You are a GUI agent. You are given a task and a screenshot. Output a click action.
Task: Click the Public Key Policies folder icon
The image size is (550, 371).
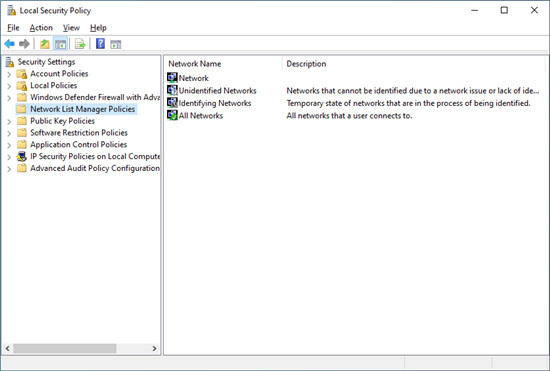point(22,121)
